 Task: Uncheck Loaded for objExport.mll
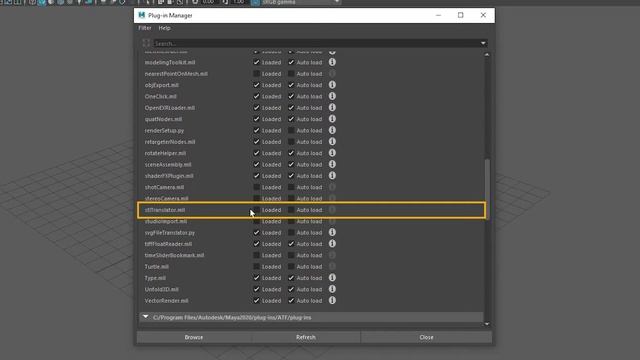[x=256, y=85]
